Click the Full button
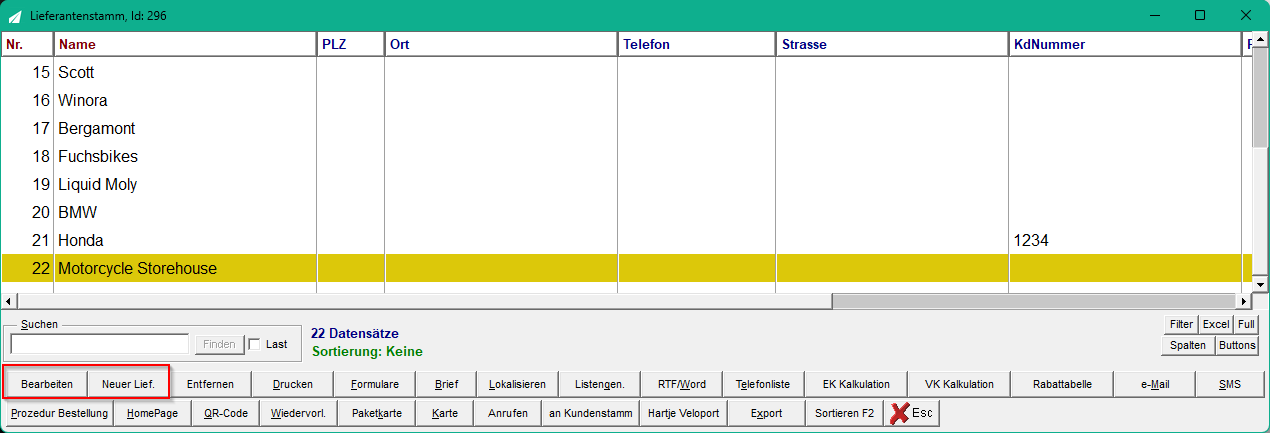Viewport: 1270px width, 433px height. [1246, 325]
